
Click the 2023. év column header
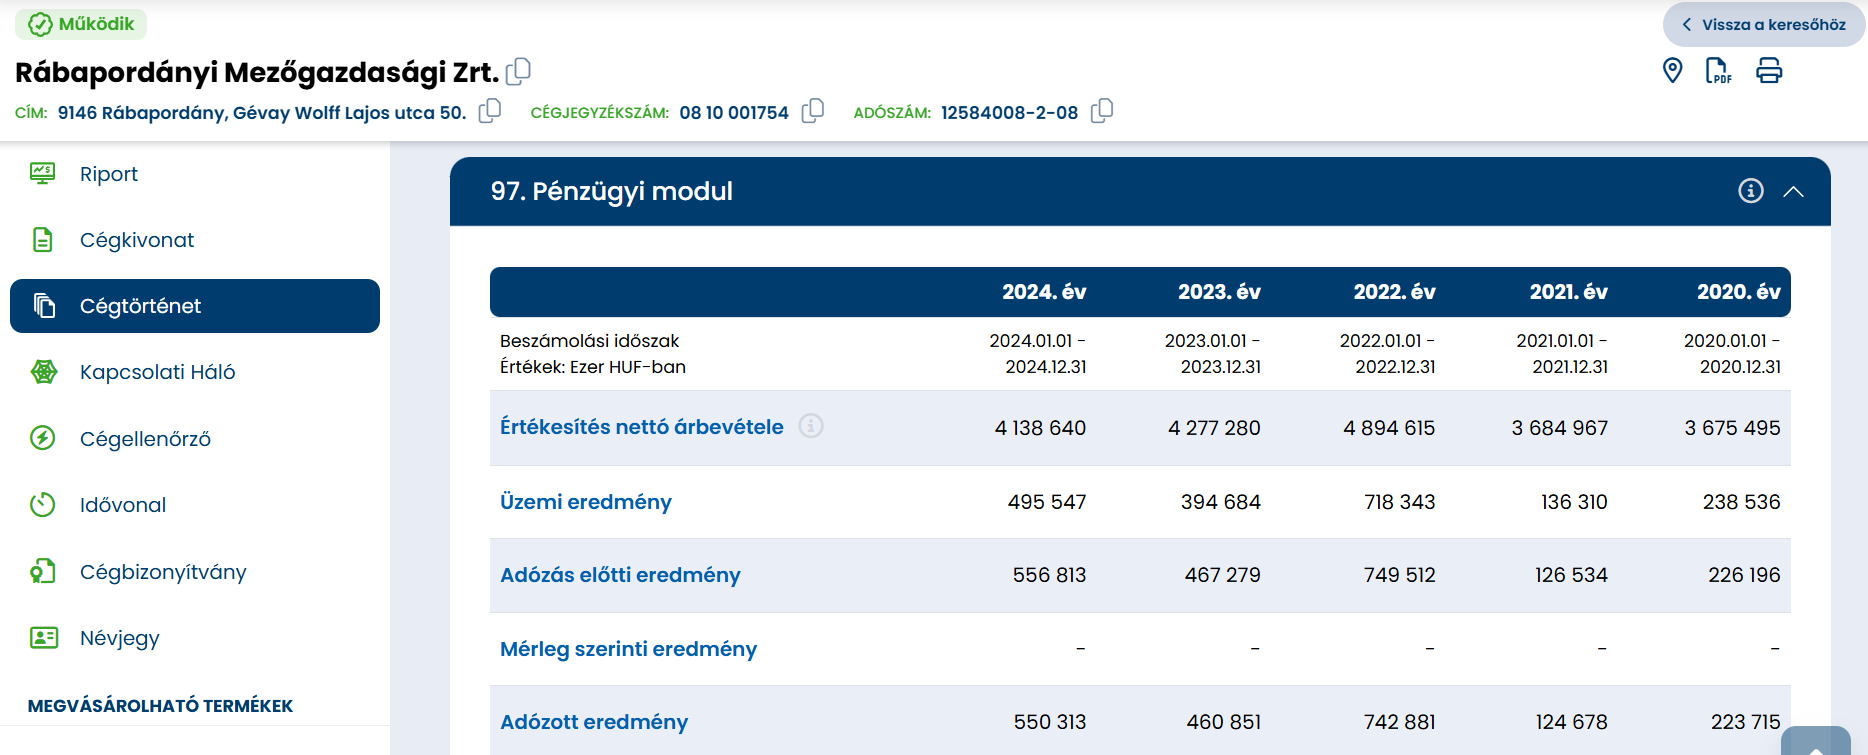[x=1219, y=292]
